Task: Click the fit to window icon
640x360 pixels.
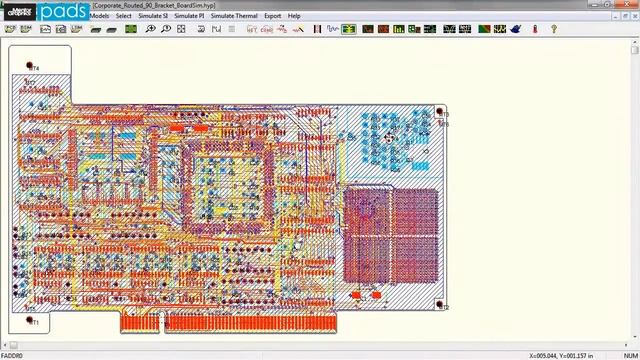Action: tap(181, 29)
